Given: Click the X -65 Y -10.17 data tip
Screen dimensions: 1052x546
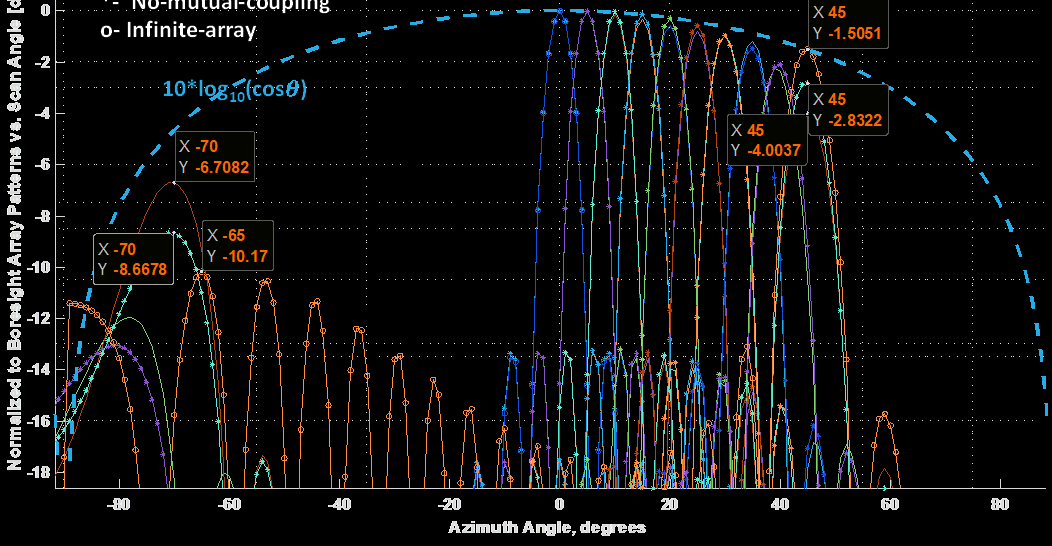Looking at the screenshot, I should pyautogui.click(x=238, y=245).
